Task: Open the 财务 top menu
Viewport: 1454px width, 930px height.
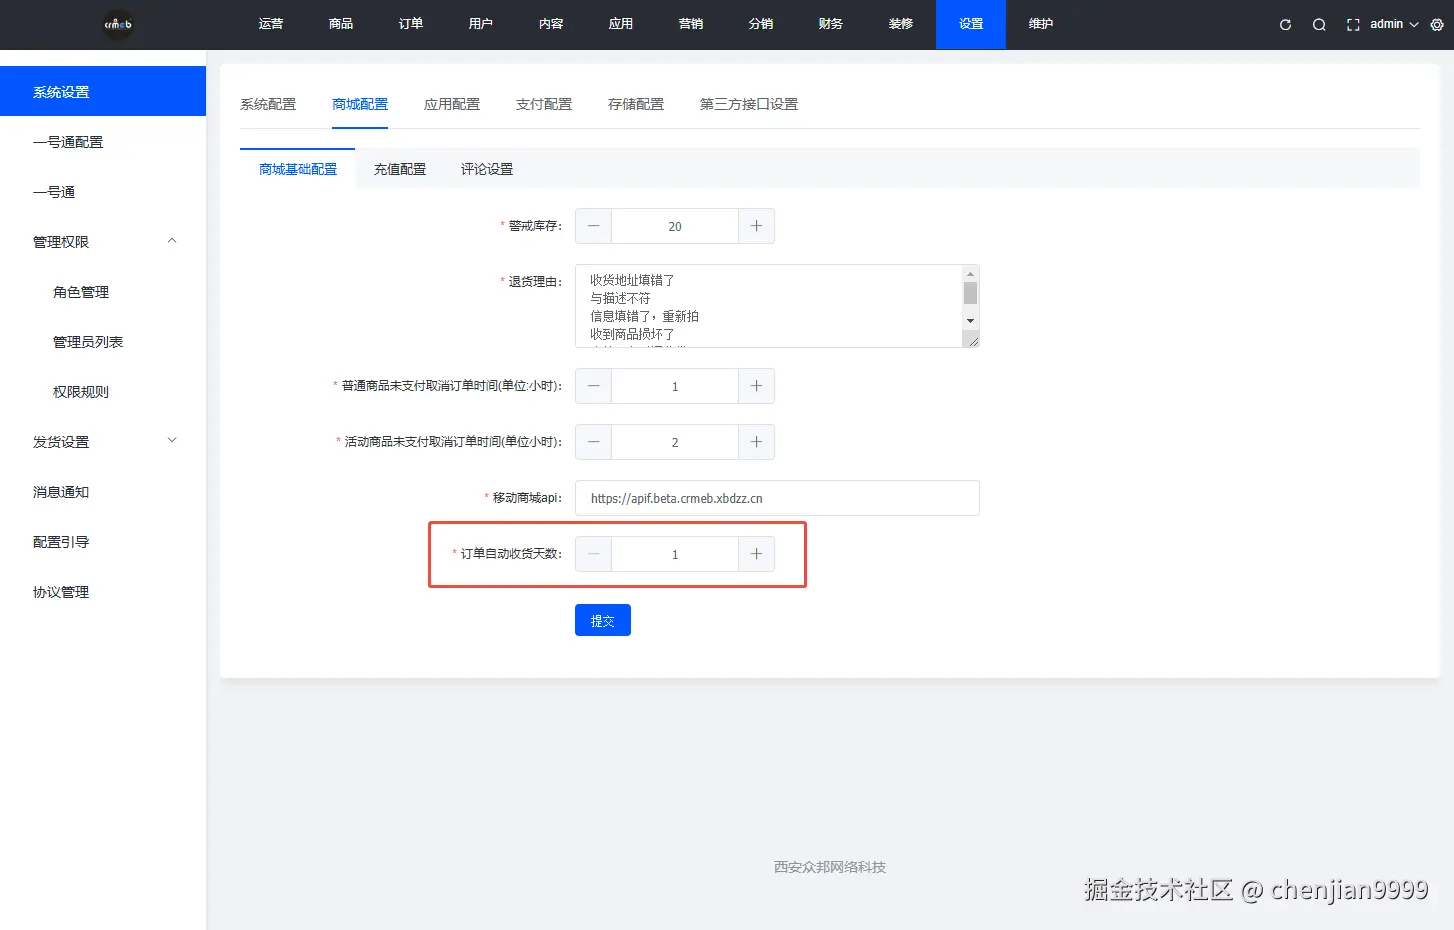Action: [x=831, y=24]
